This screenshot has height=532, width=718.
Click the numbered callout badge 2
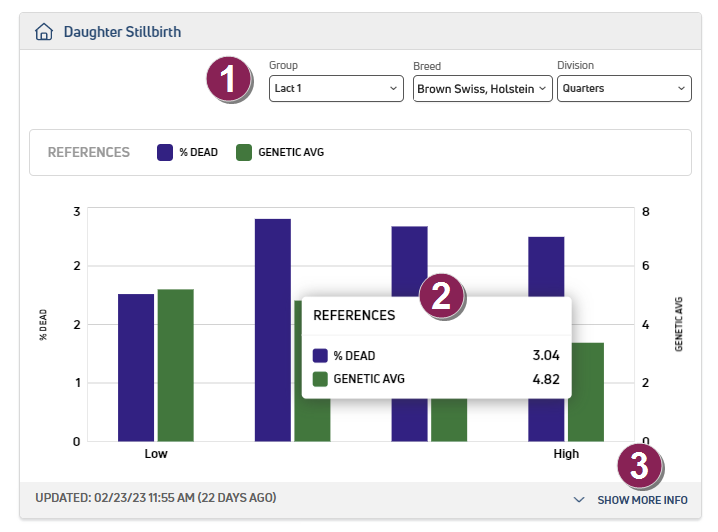click(442, 296)
